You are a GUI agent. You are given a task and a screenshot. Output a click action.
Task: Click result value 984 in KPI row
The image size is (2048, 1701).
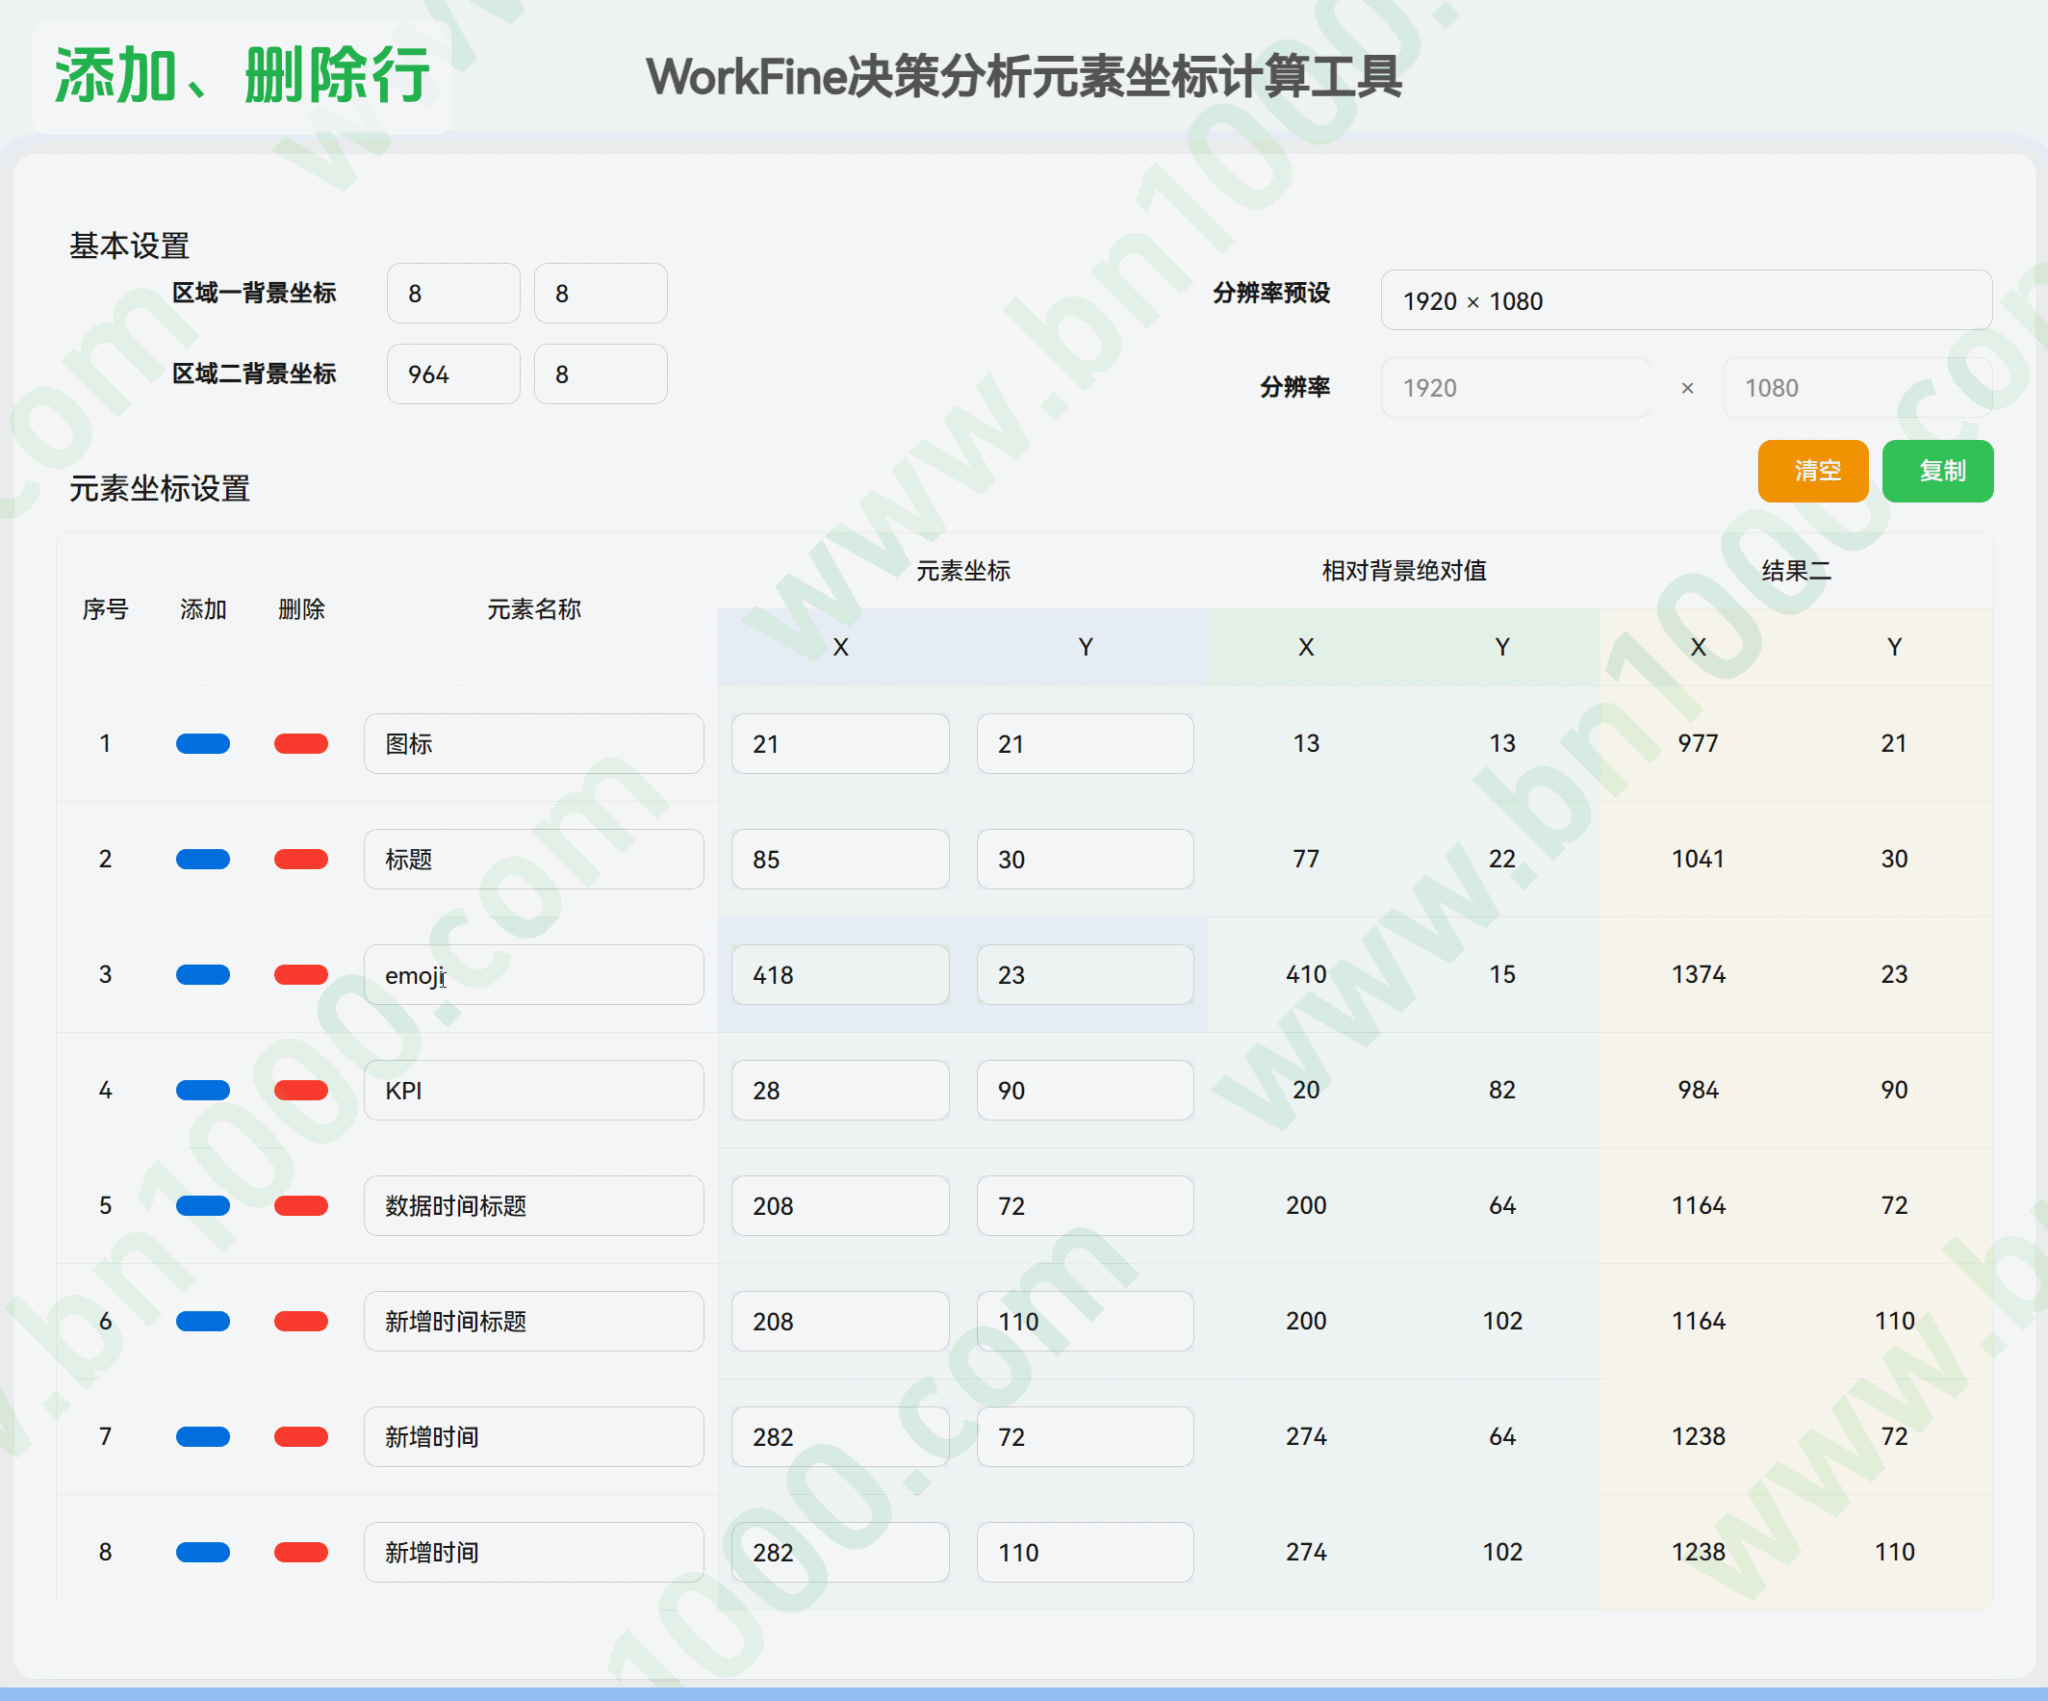pos(1698,1090)
